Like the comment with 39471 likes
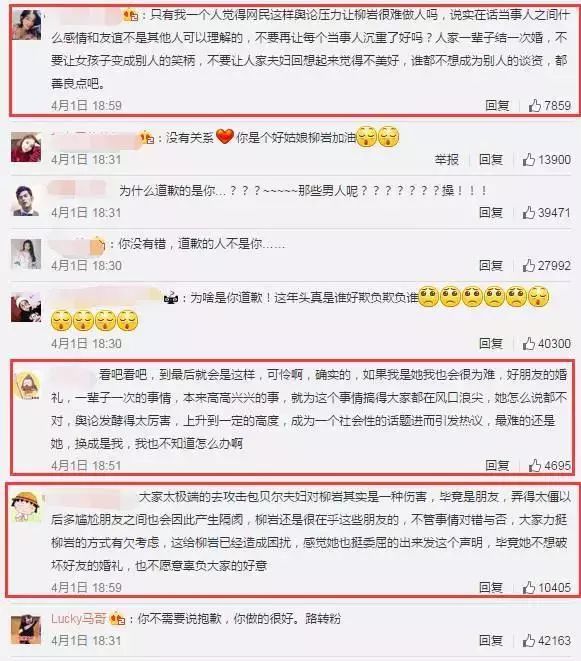581x661 pixels. [529, 212]
